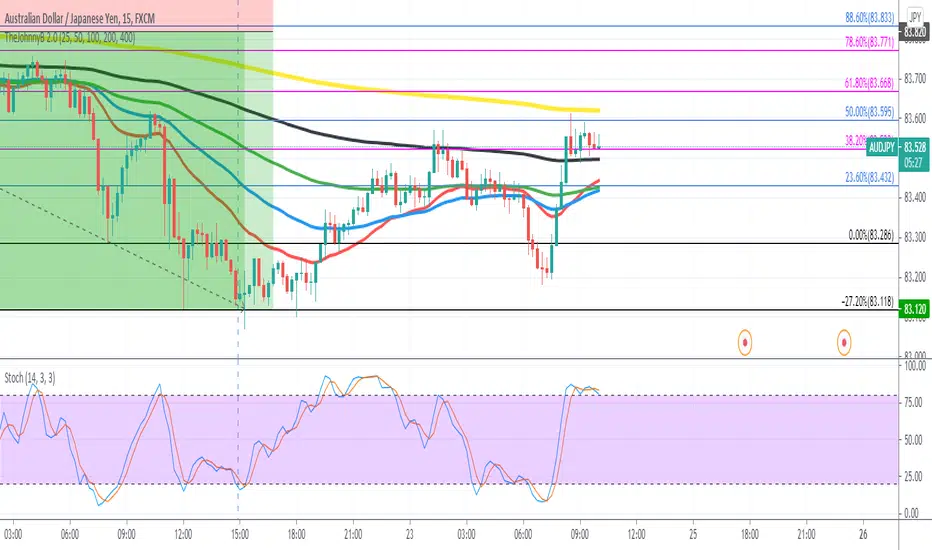Click the dark 83.820 price label
932x550 pixels.
914,32
